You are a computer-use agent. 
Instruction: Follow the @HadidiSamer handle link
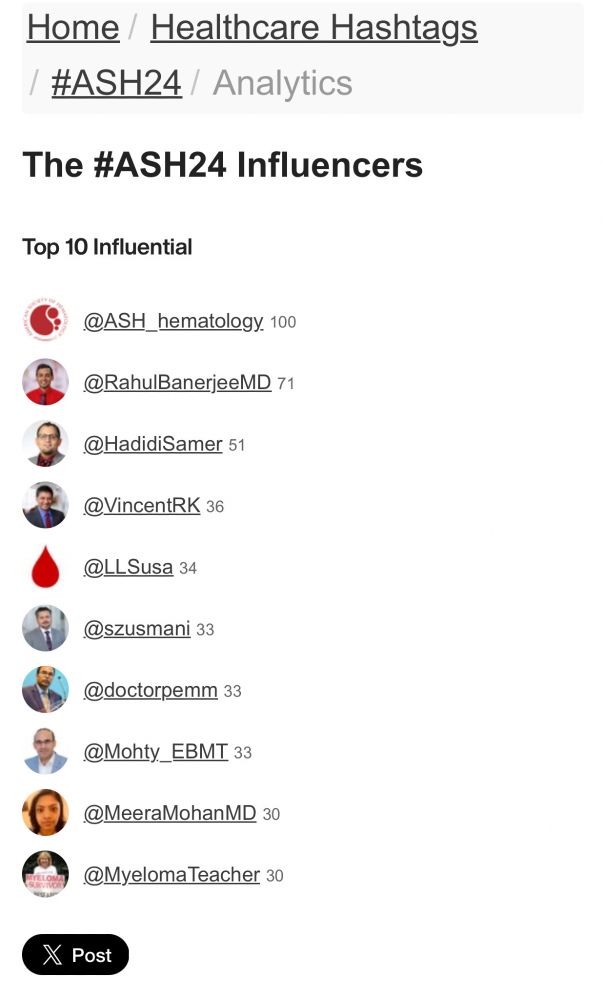coord(152,444)
